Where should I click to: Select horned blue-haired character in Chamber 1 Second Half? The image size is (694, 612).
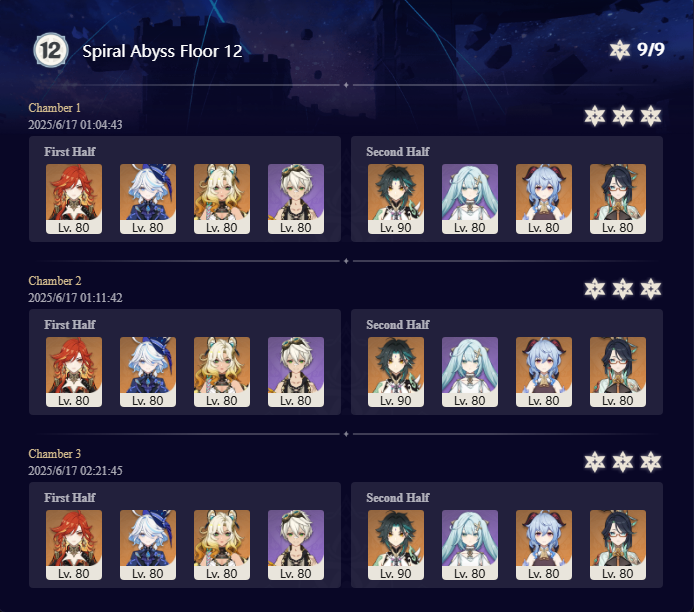tap(544, 199)
